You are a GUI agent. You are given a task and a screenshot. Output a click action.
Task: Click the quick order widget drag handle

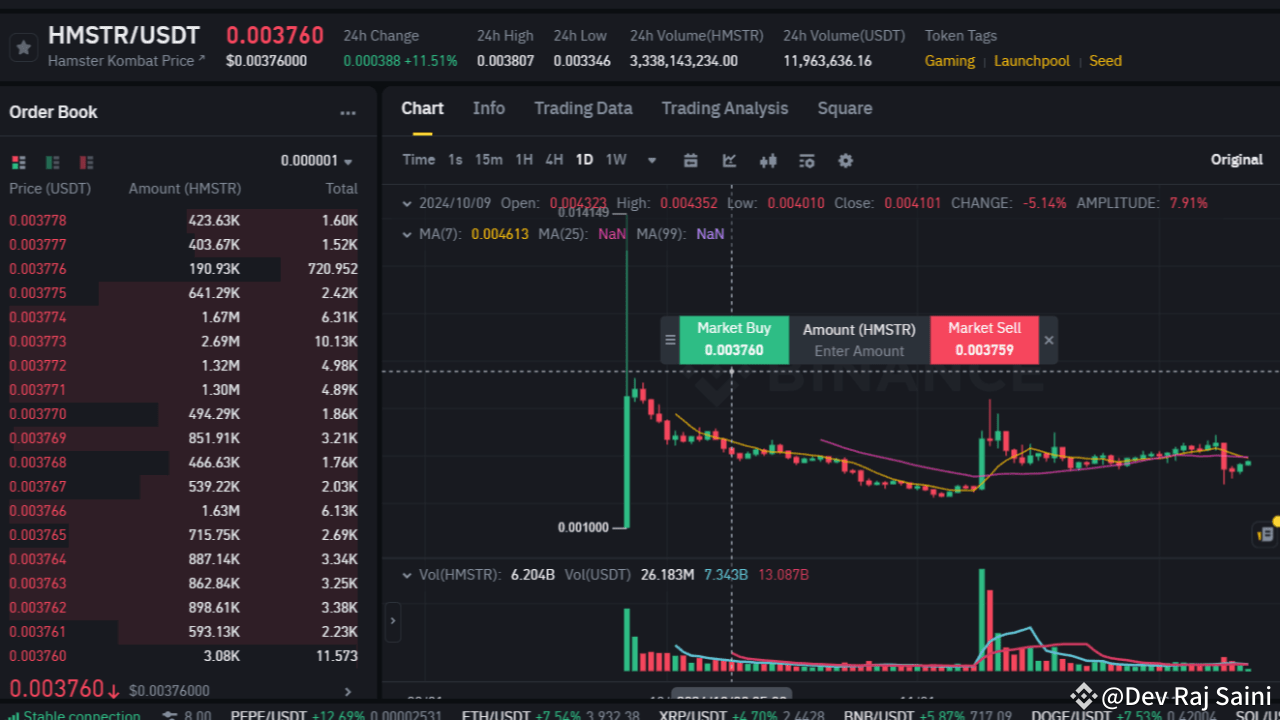670,340
